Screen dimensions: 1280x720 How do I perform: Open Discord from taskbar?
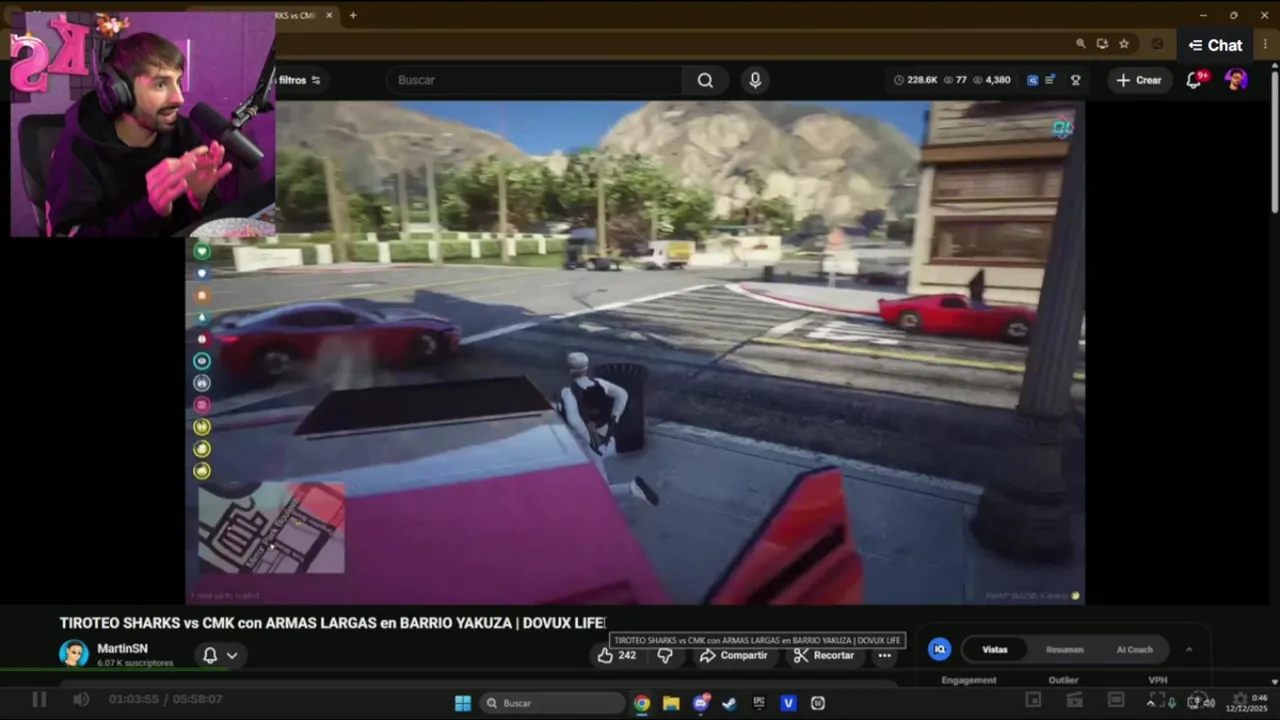click(x=700, y=703)
